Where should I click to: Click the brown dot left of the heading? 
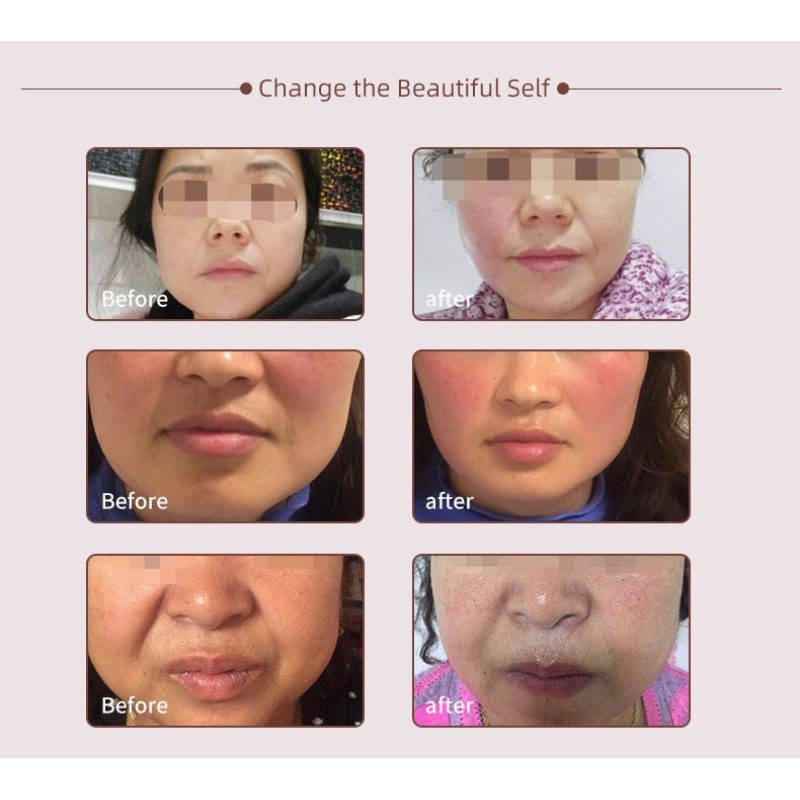click(246, 89)
